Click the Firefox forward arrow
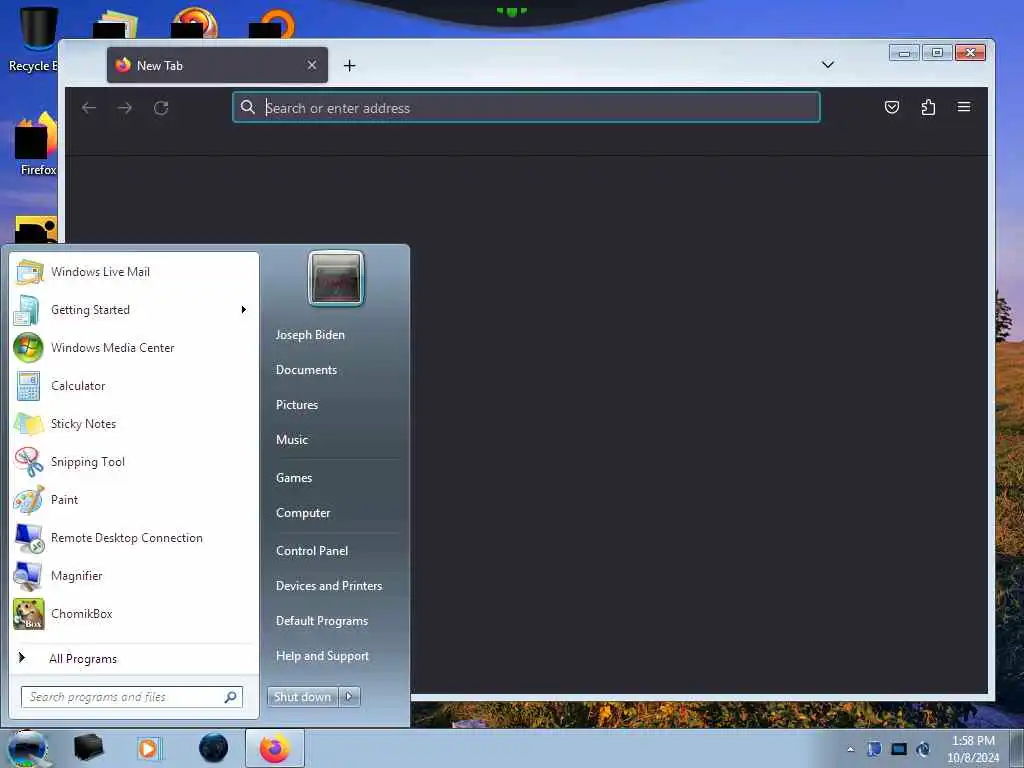The image size is (1024, 768). tap(125, 108)
